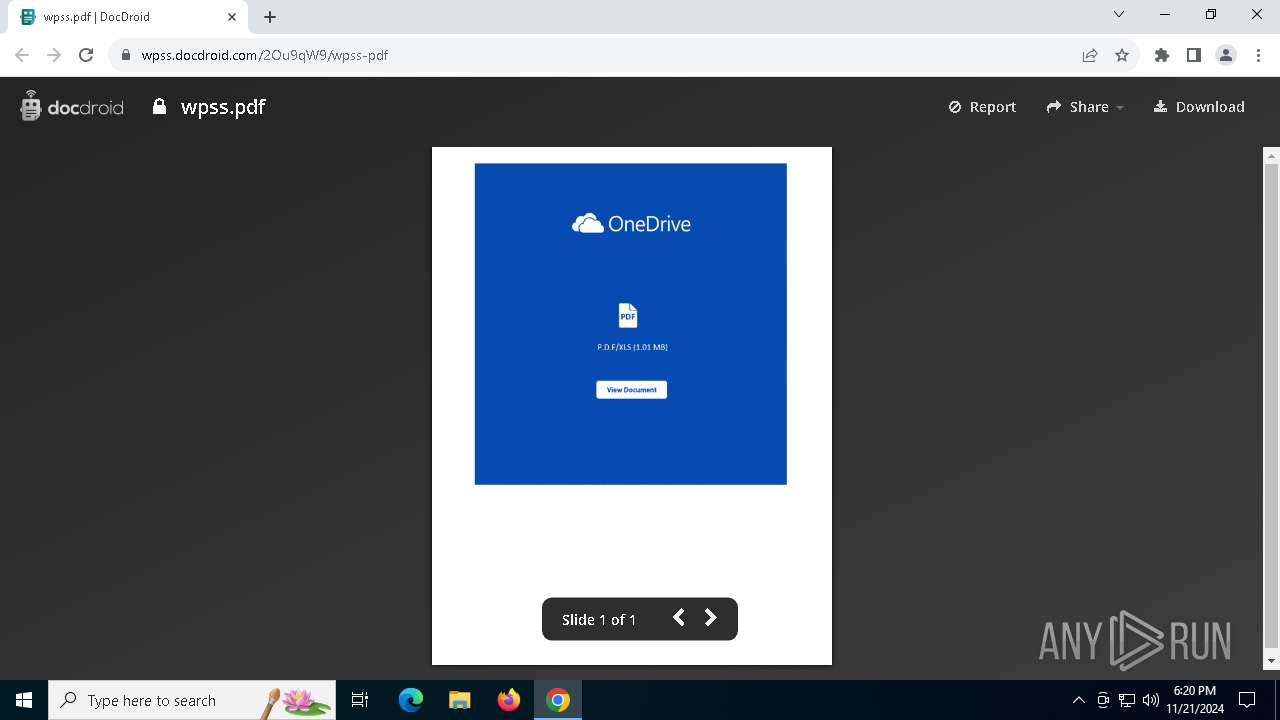Image resolution: width=1280 pixels, height=720 pixels.
Task: Go to previous slide arrow
Action: pyautogui.click(x=678, y=618)
